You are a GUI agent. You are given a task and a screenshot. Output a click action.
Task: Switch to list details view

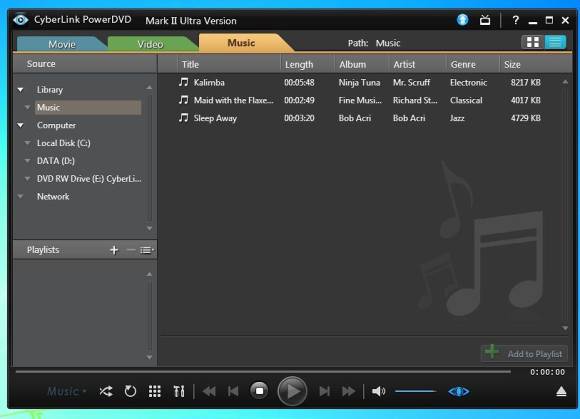pos(555,42)
